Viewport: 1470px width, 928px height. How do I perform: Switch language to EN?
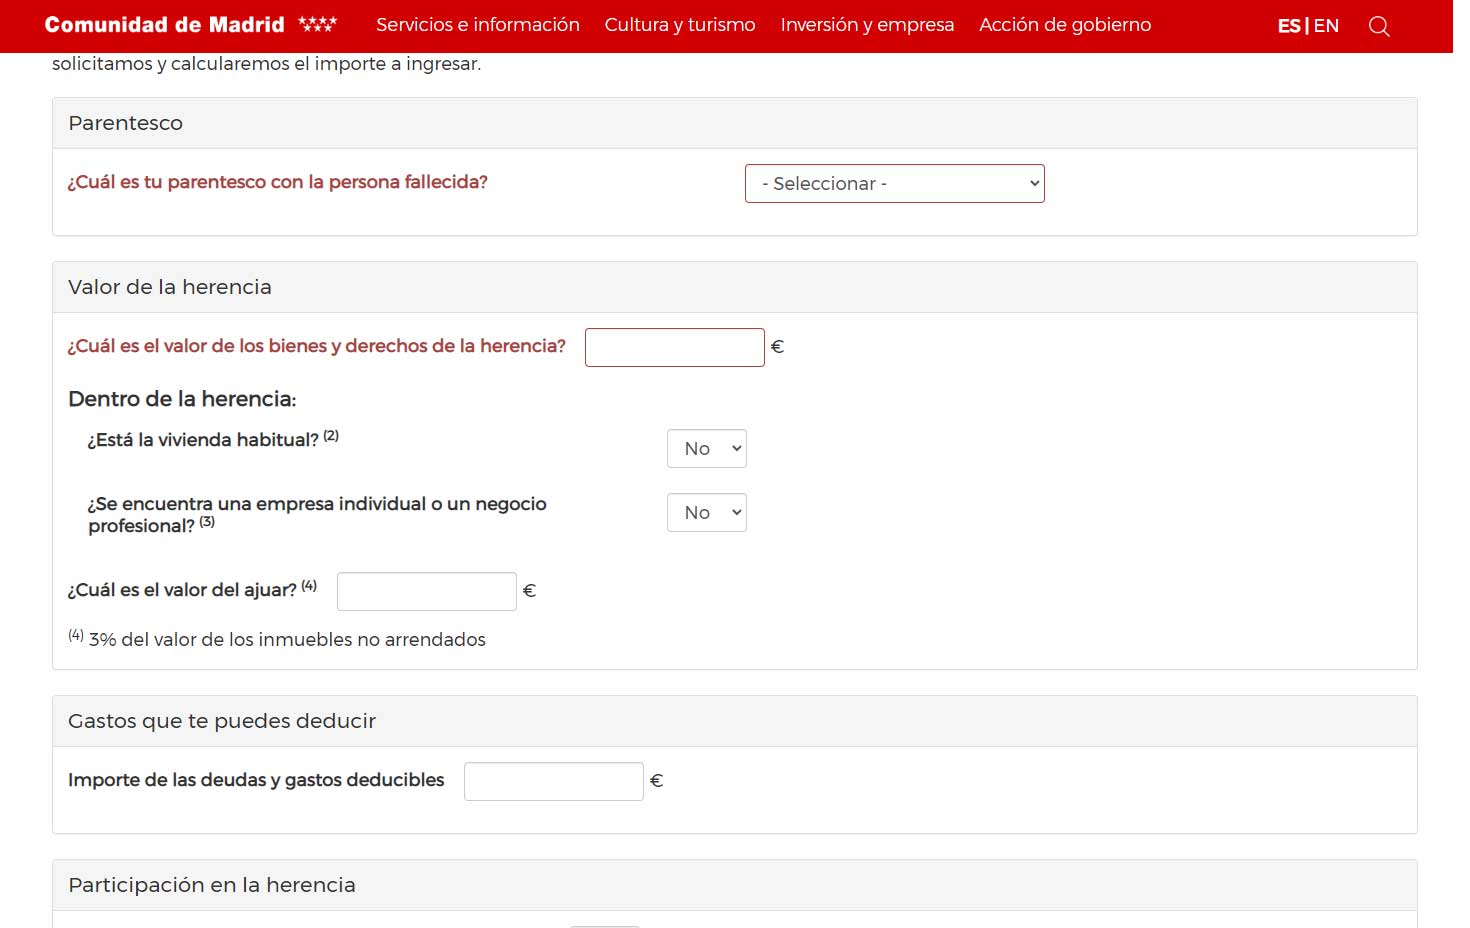click(1326, 26)
